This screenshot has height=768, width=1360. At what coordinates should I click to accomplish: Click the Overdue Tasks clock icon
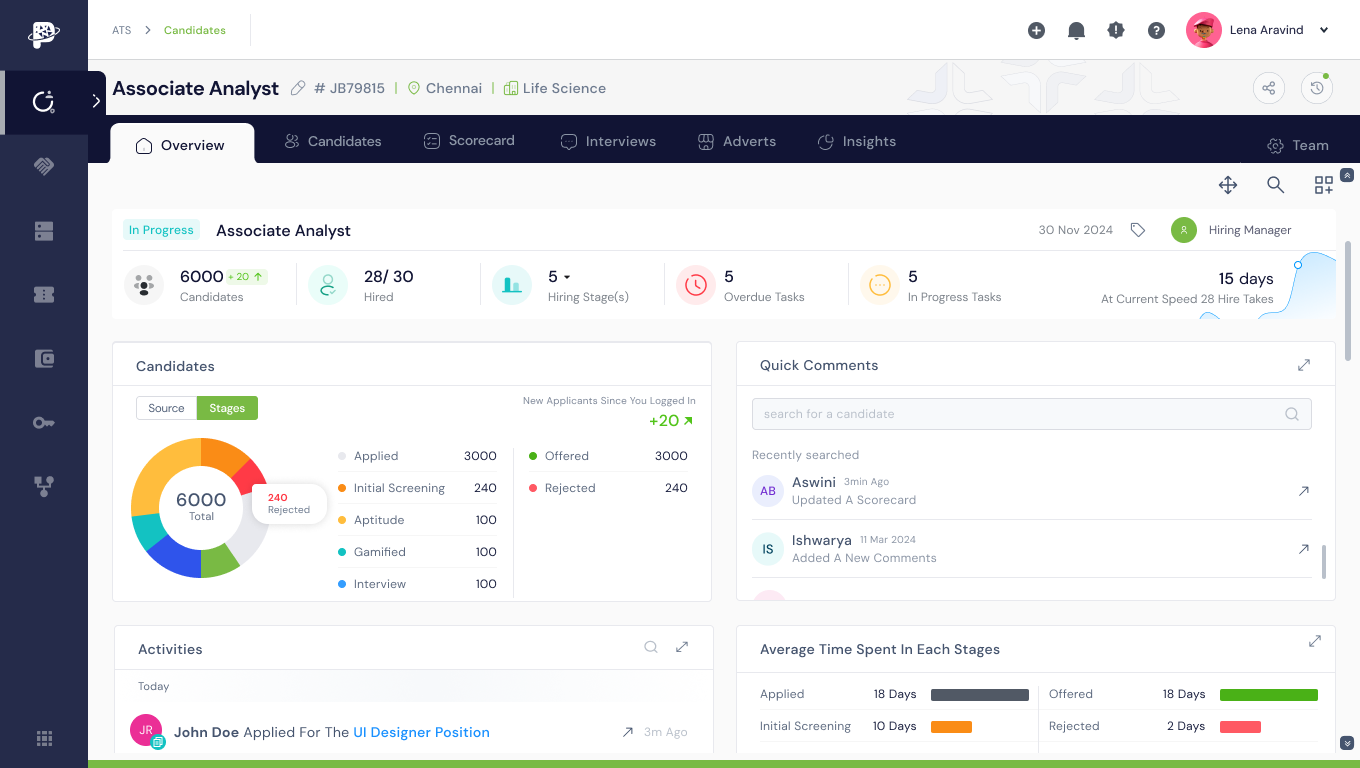(x=696, y=285)
